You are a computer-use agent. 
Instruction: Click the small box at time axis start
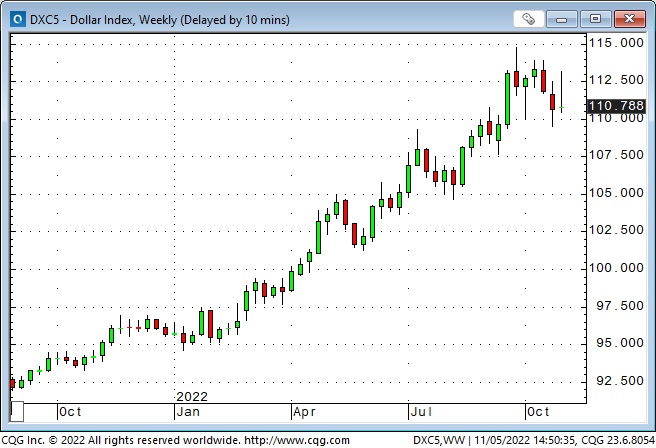point(17,412)
